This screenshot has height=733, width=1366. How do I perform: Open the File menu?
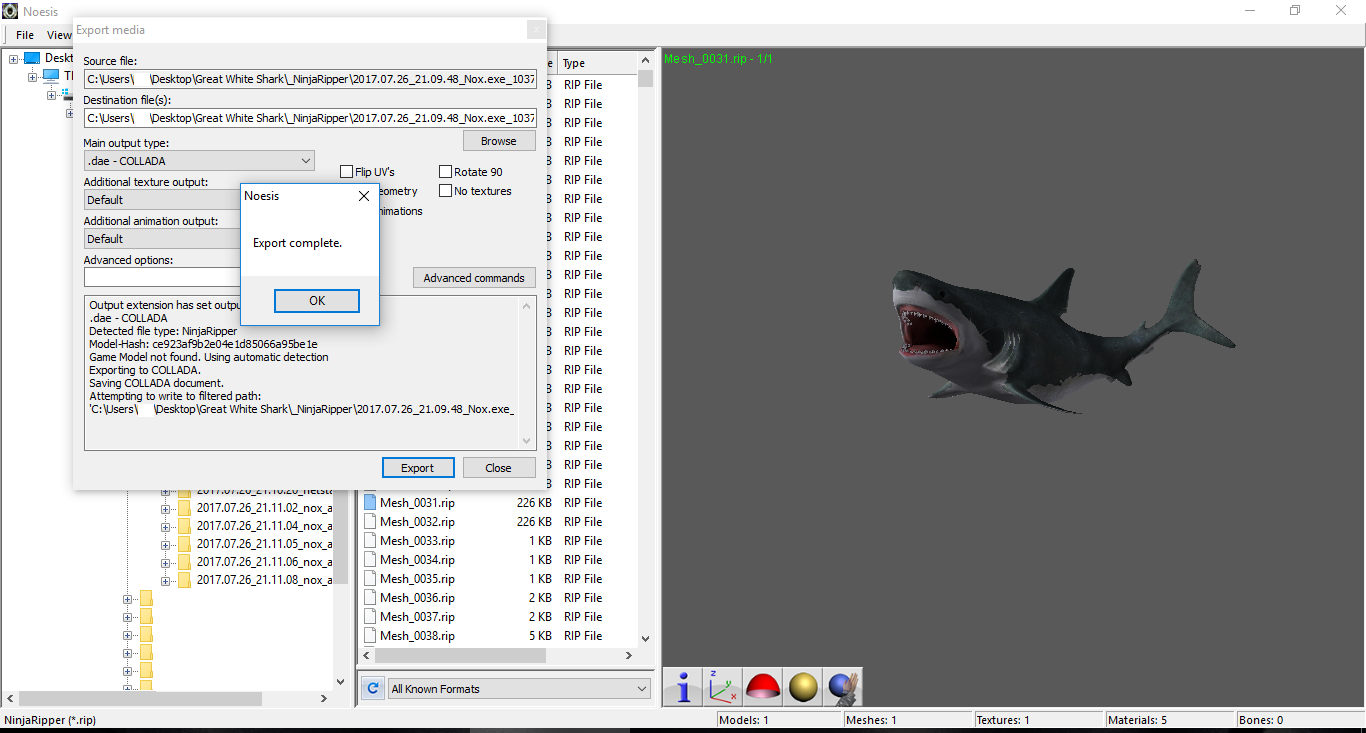25,35
